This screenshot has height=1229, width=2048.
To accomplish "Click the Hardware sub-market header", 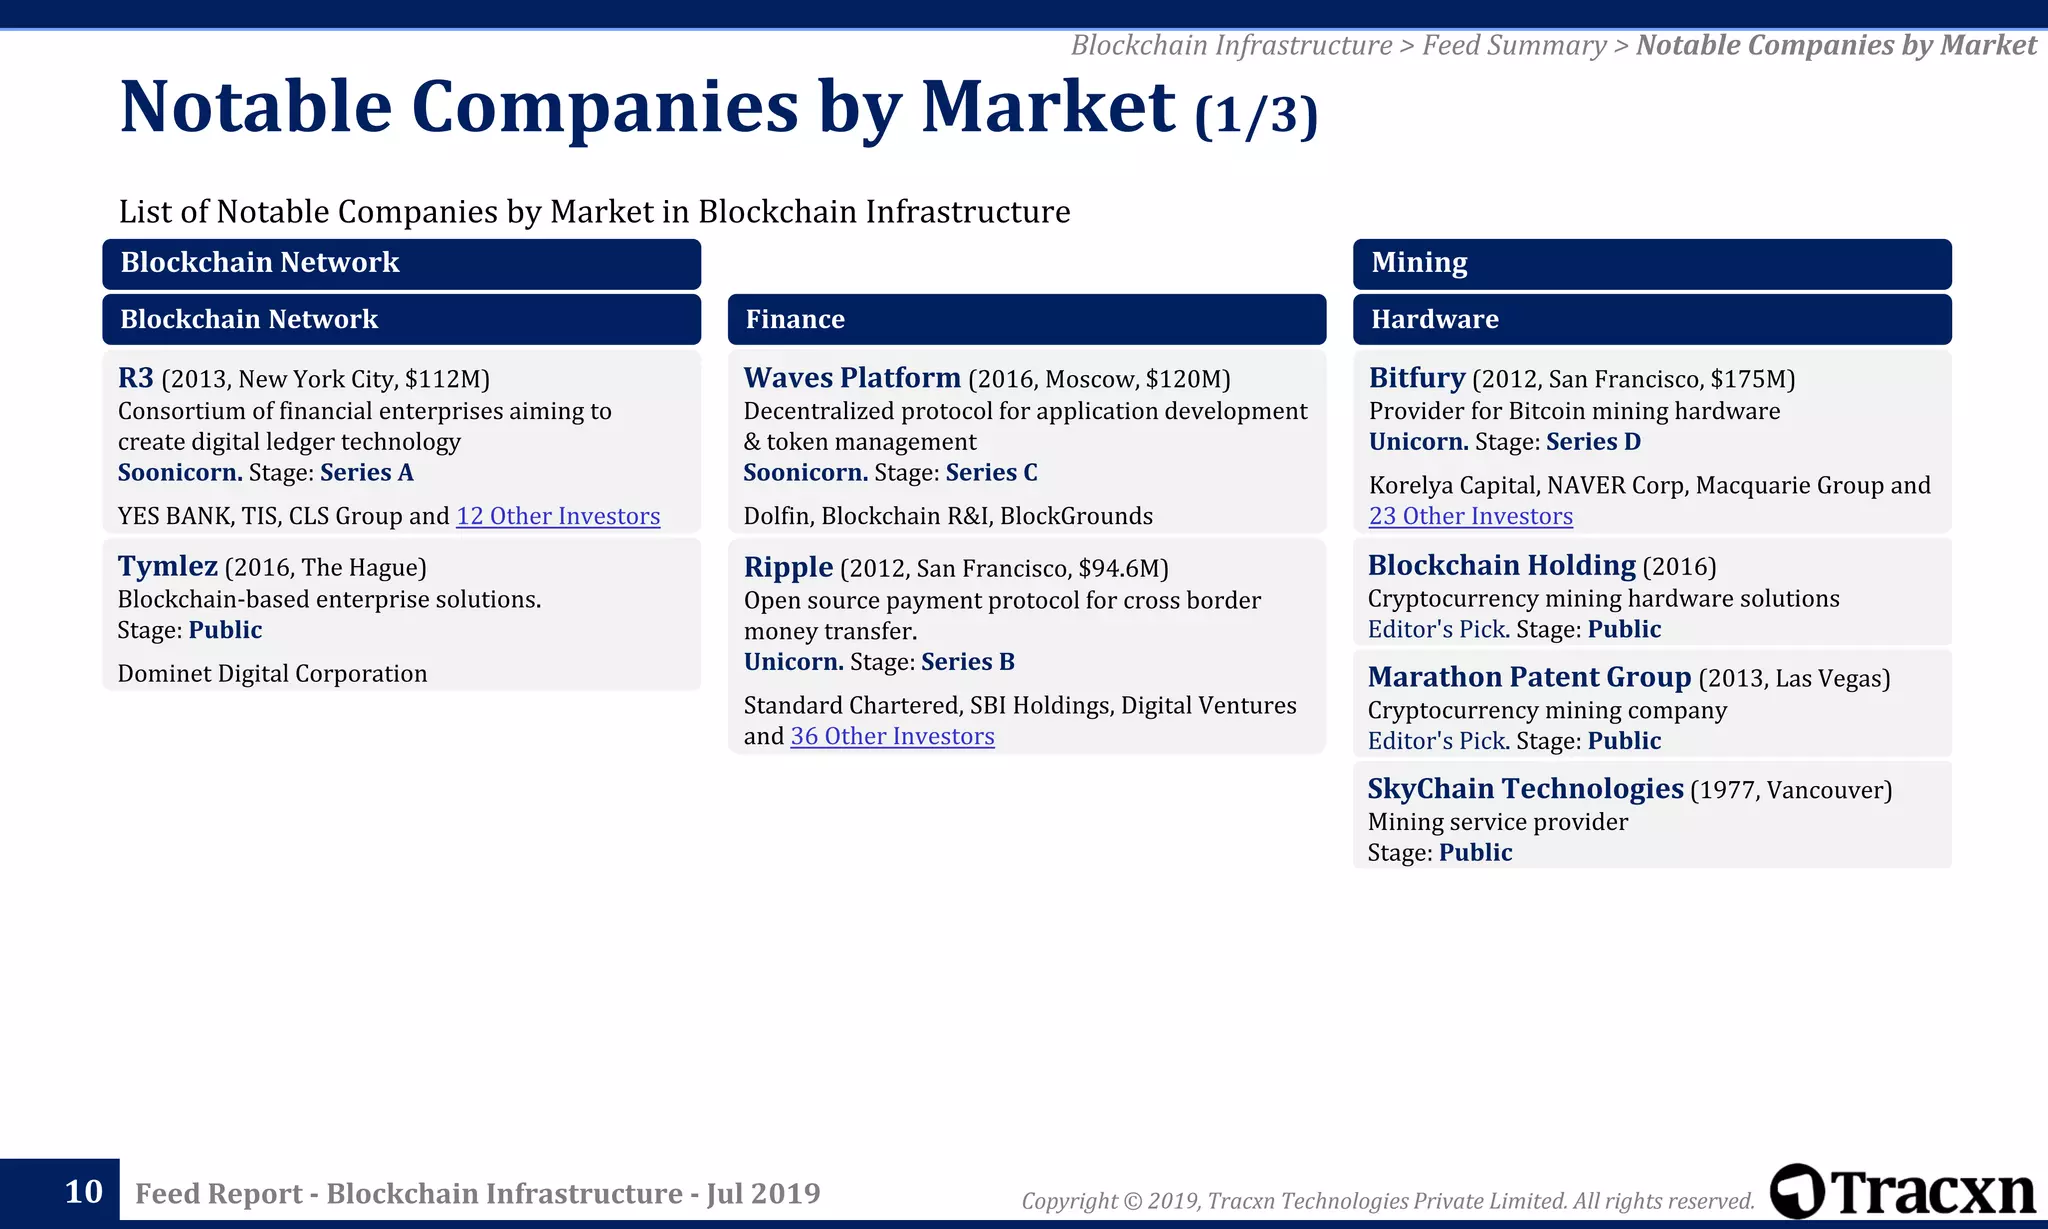I will tap(1652, 319).
